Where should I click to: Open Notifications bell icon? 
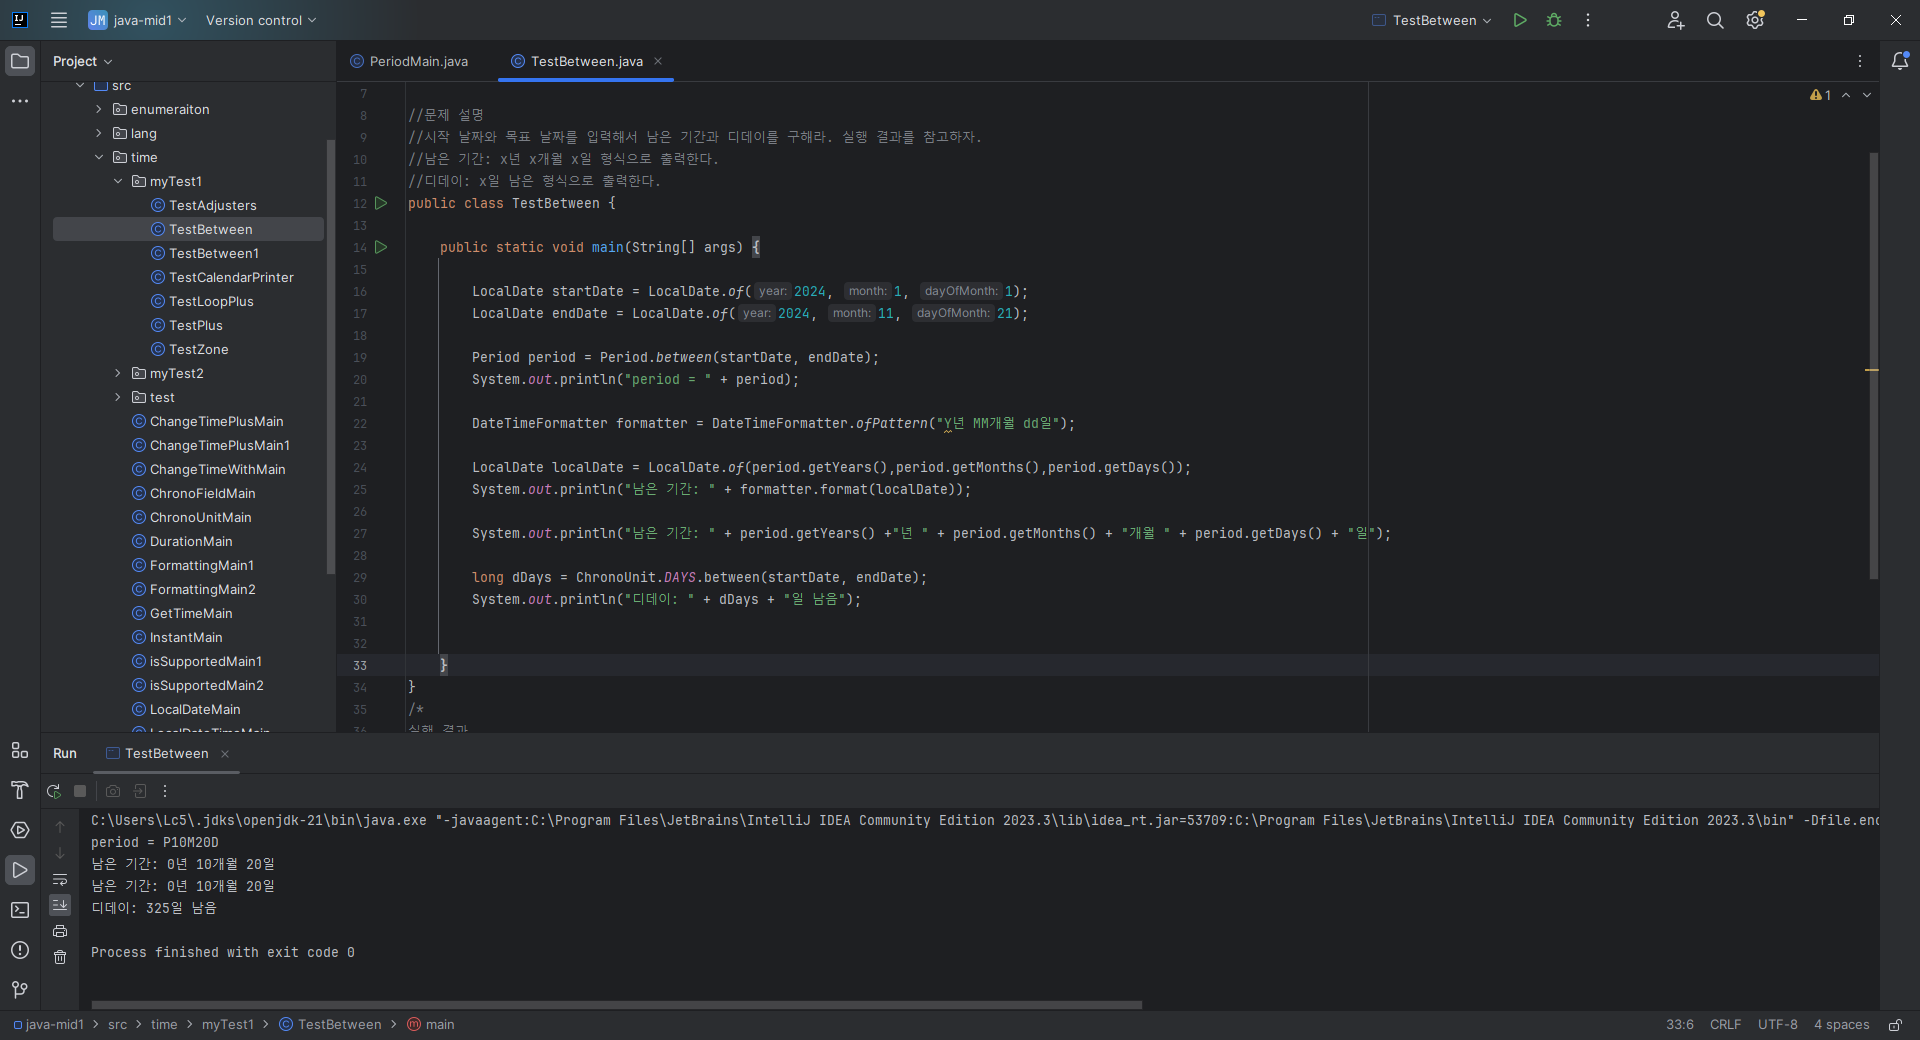pos(1900,61)
